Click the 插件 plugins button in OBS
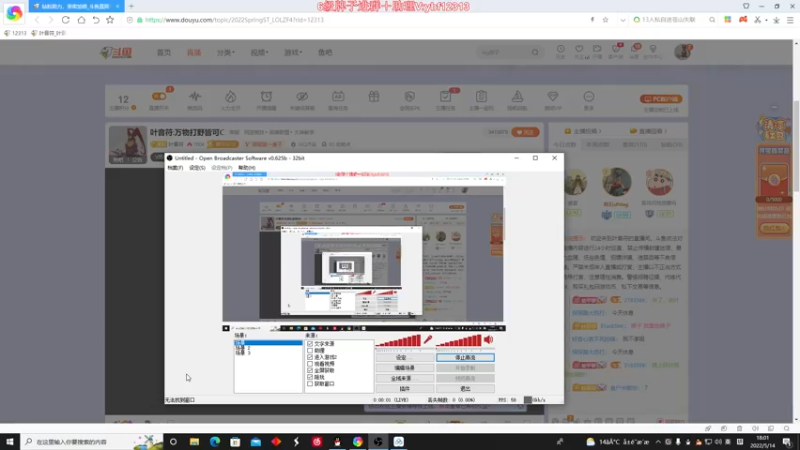 click(x=405, y=389)
